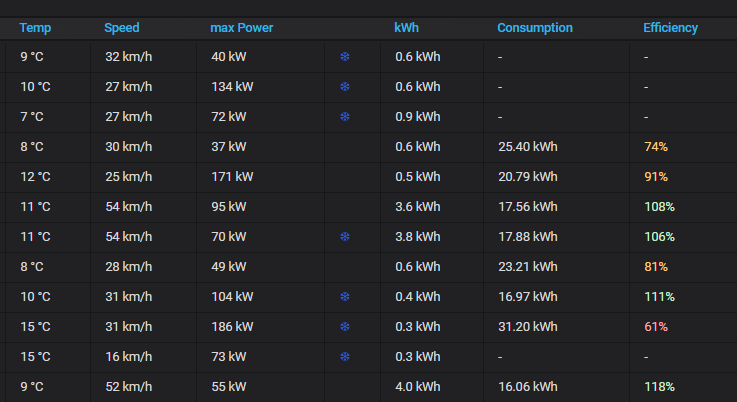Click the max Power column header
The image size is (737, 402).
coord(242,28)
